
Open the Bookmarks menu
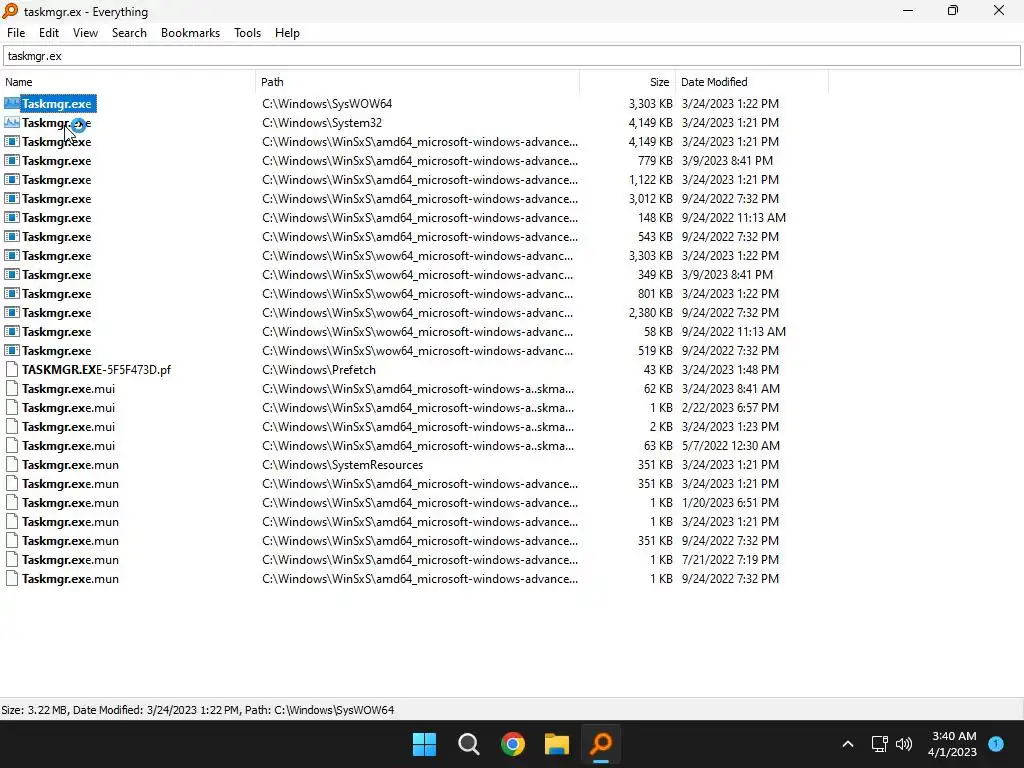[x=190, y=33]
